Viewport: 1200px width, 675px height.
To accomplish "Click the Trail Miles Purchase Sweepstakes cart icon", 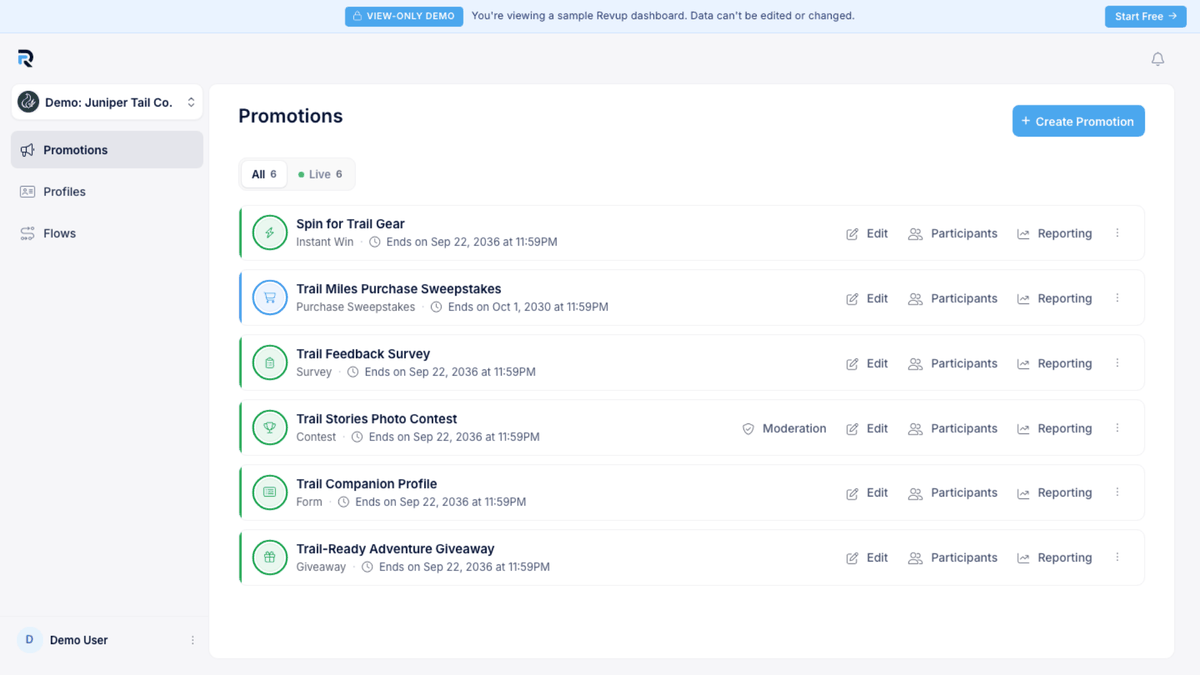I will (270, 298).
